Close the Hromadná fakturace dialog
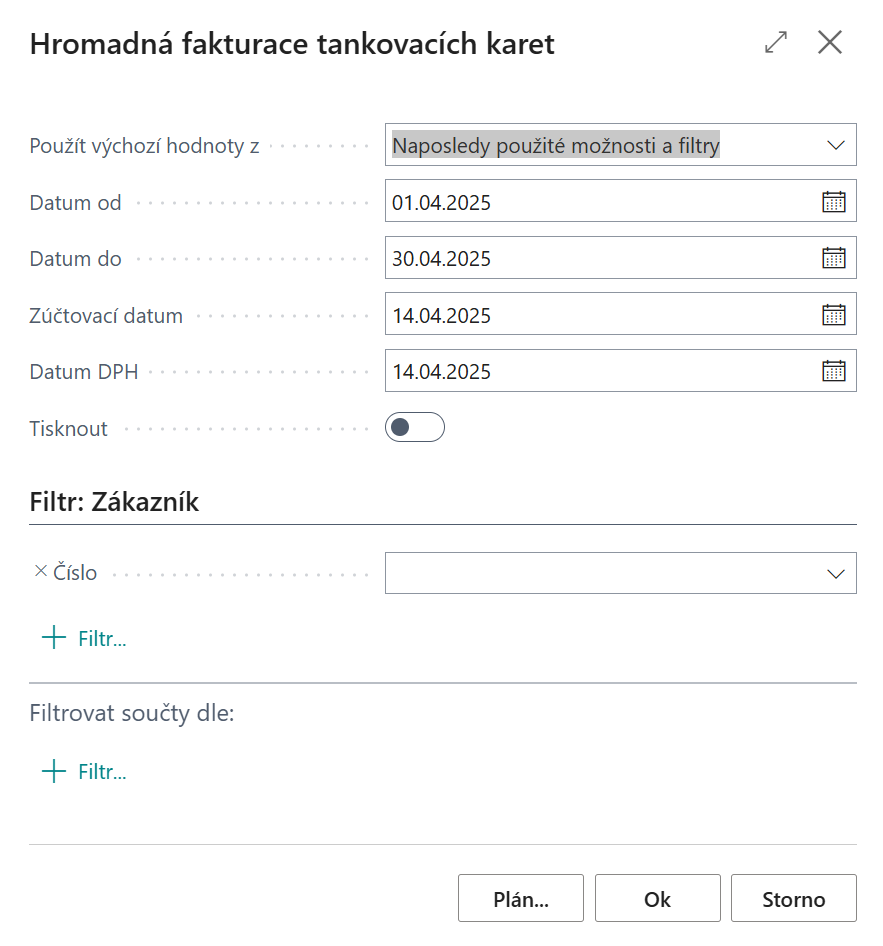This screenshot has height=946, width=883. 830,43
